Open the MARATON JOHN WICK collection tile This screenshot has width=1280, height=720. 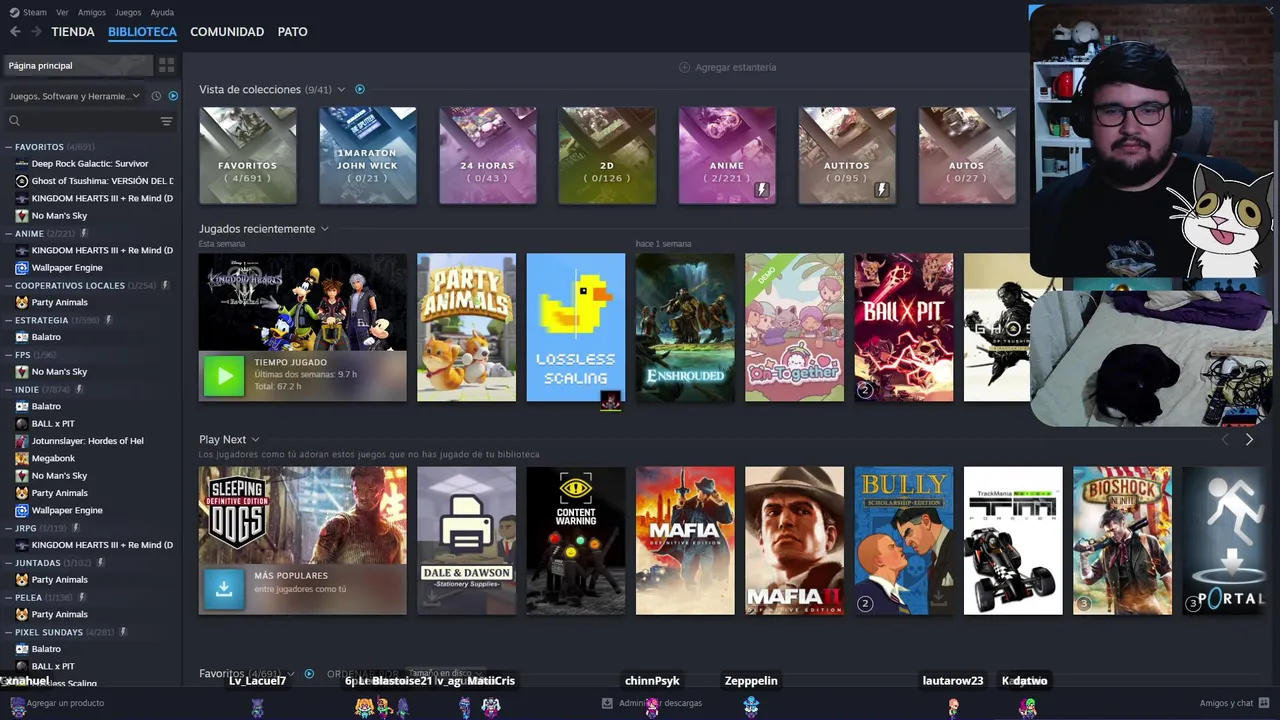click(x=367, y=155)
